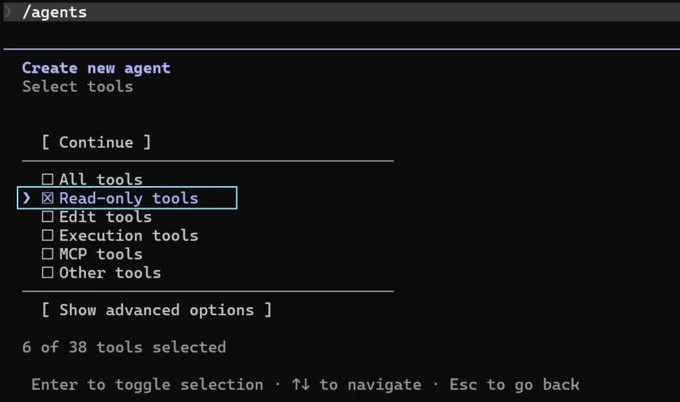Choose the Edit tools menu entry
The height and width of the screenshot is (402, 680).
(105, 217)
